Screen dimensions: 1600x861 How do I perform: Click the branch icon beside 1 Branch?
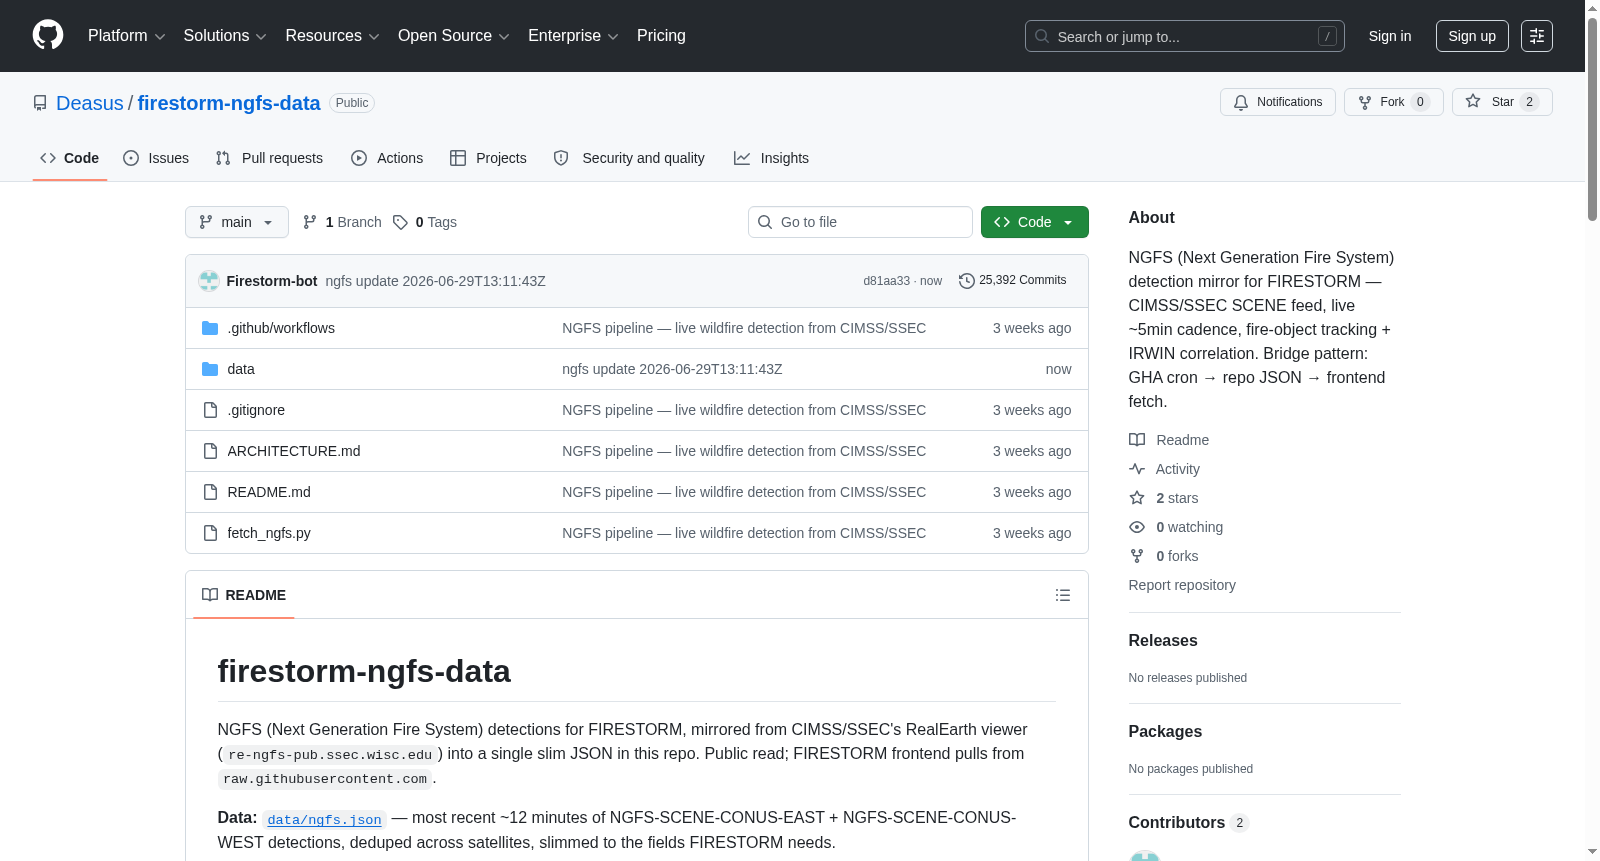pos(310,222)
